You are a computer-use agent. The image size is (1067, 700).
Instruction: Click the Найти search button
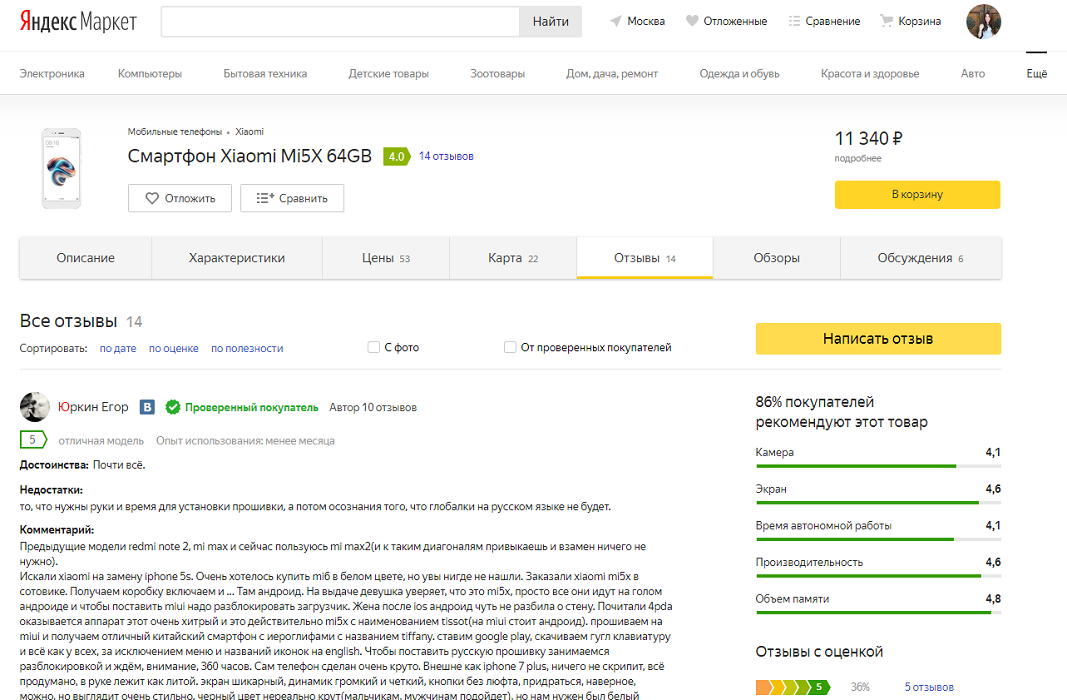pyautogui.click(x=551, y=22)
